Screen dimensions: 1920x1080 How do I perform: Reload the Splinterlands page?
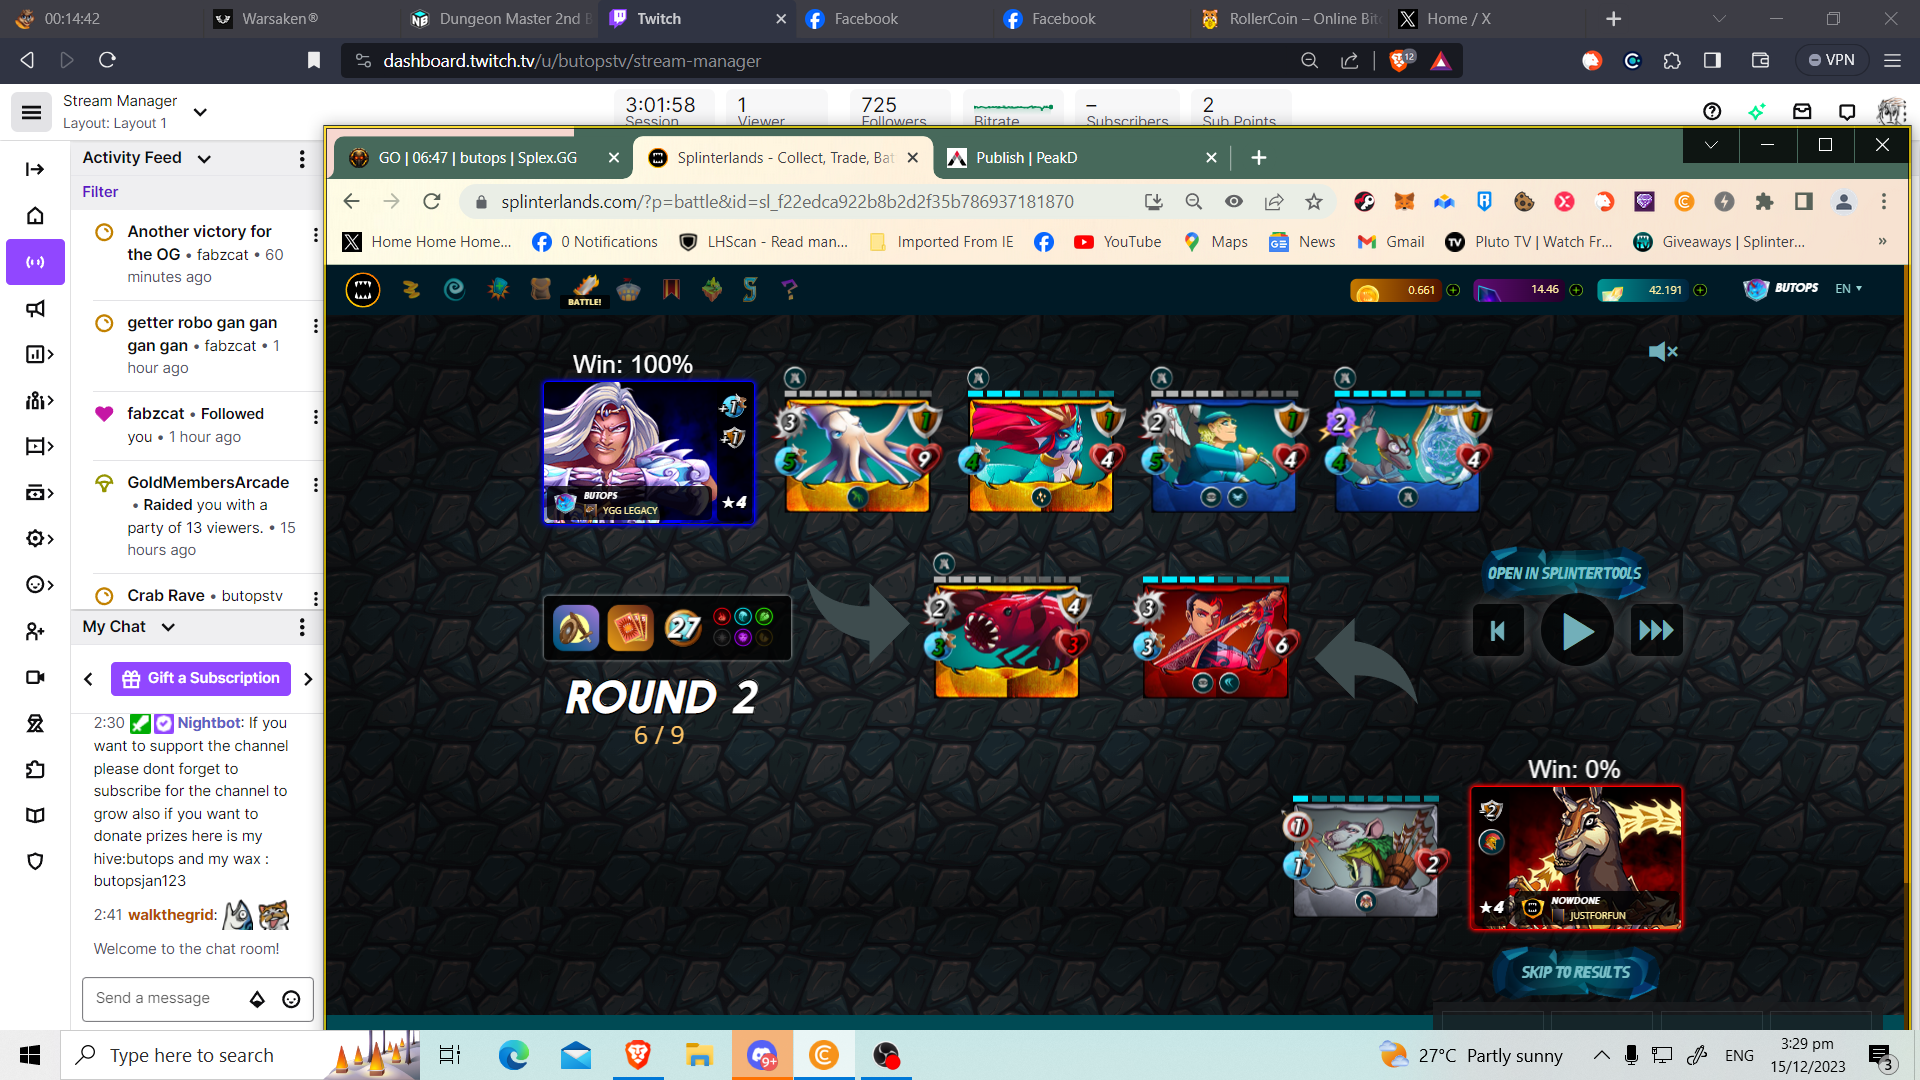tap(432, 202)
